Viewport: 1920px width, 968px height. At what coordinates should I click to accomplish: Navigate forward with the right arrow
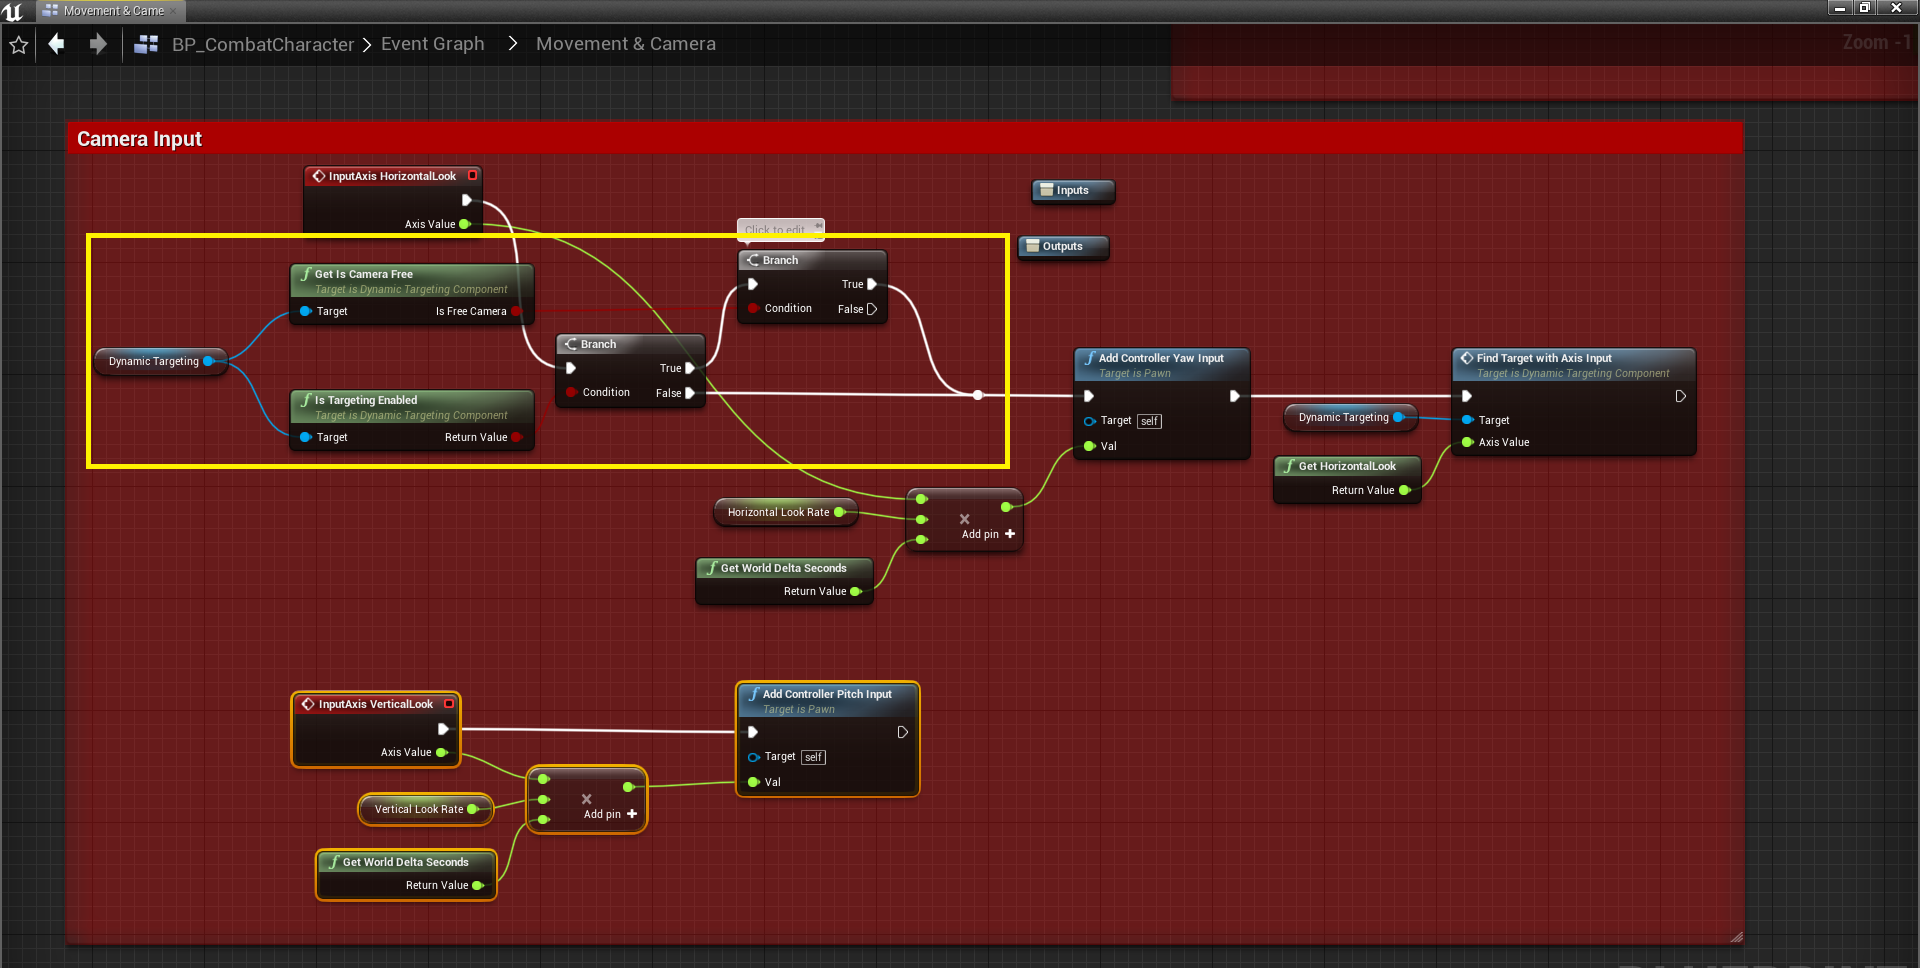[x=97, y=44]
